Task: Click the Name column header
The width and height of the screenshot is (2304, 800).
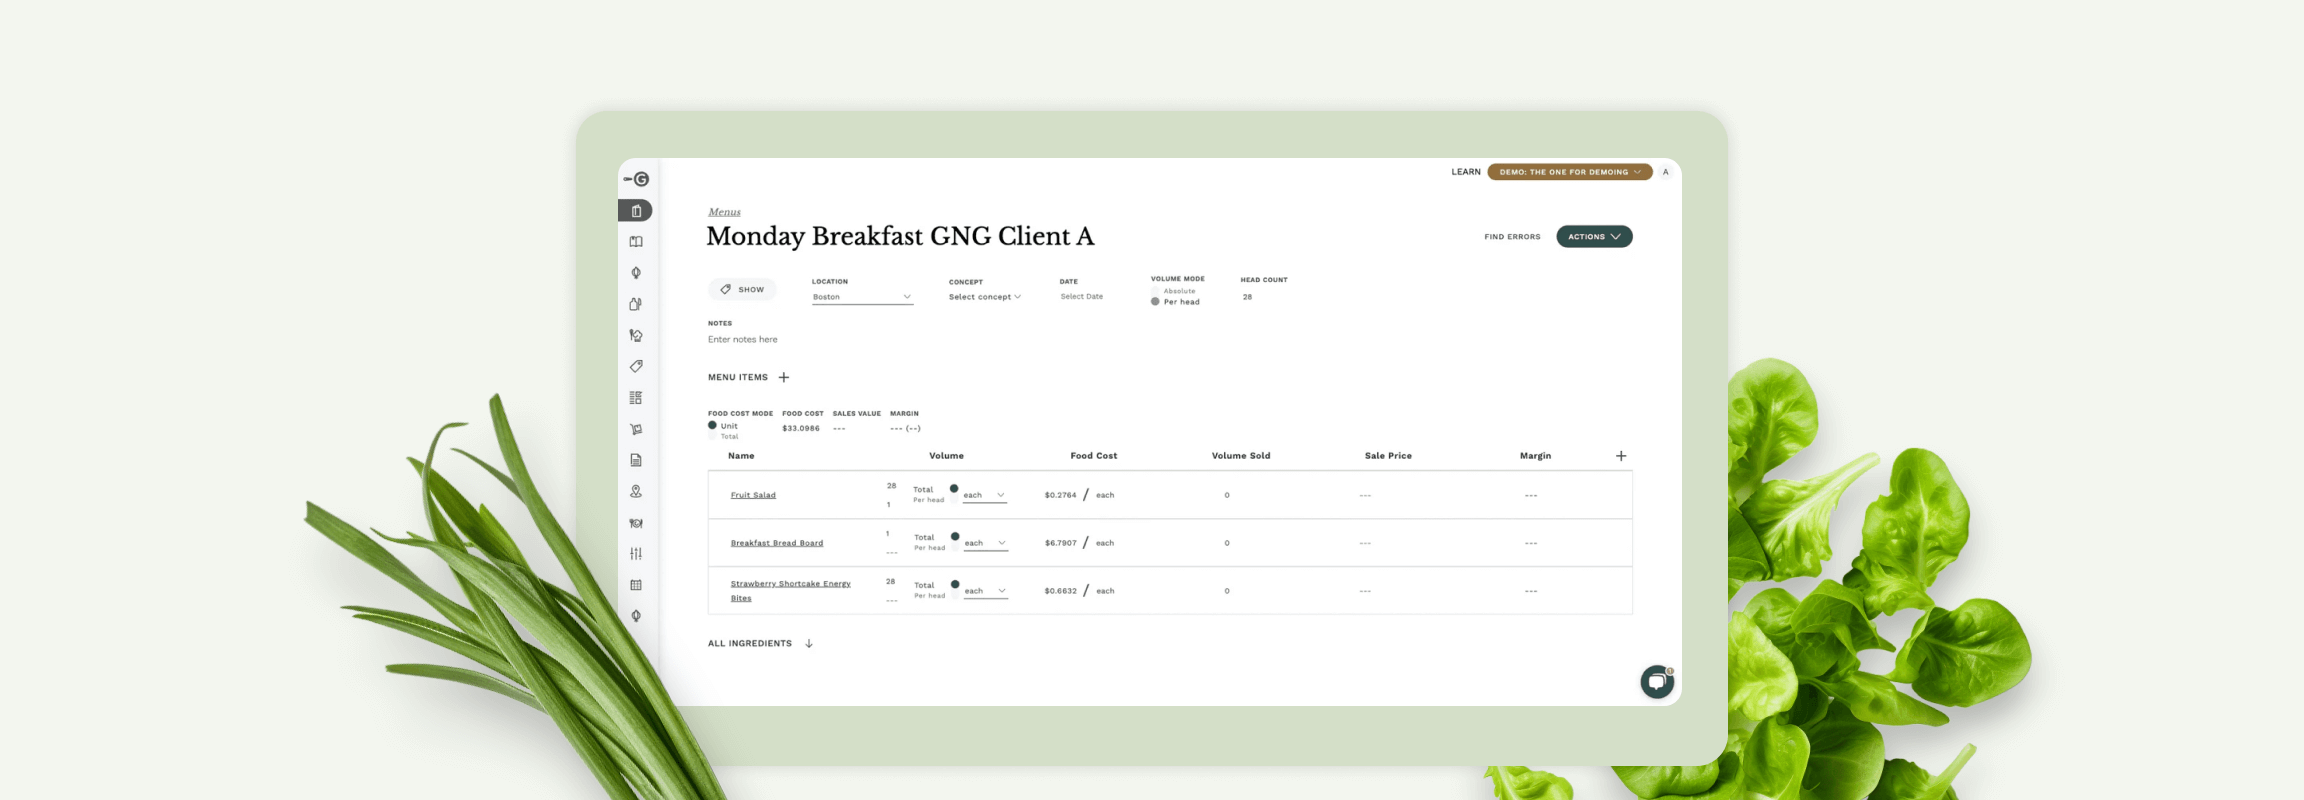Action: (x=741, y=456)
